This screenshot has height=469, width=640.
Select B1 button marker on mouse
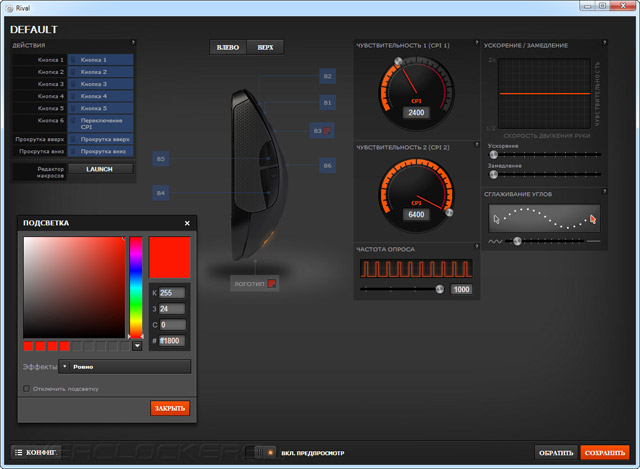click(327, 102)
